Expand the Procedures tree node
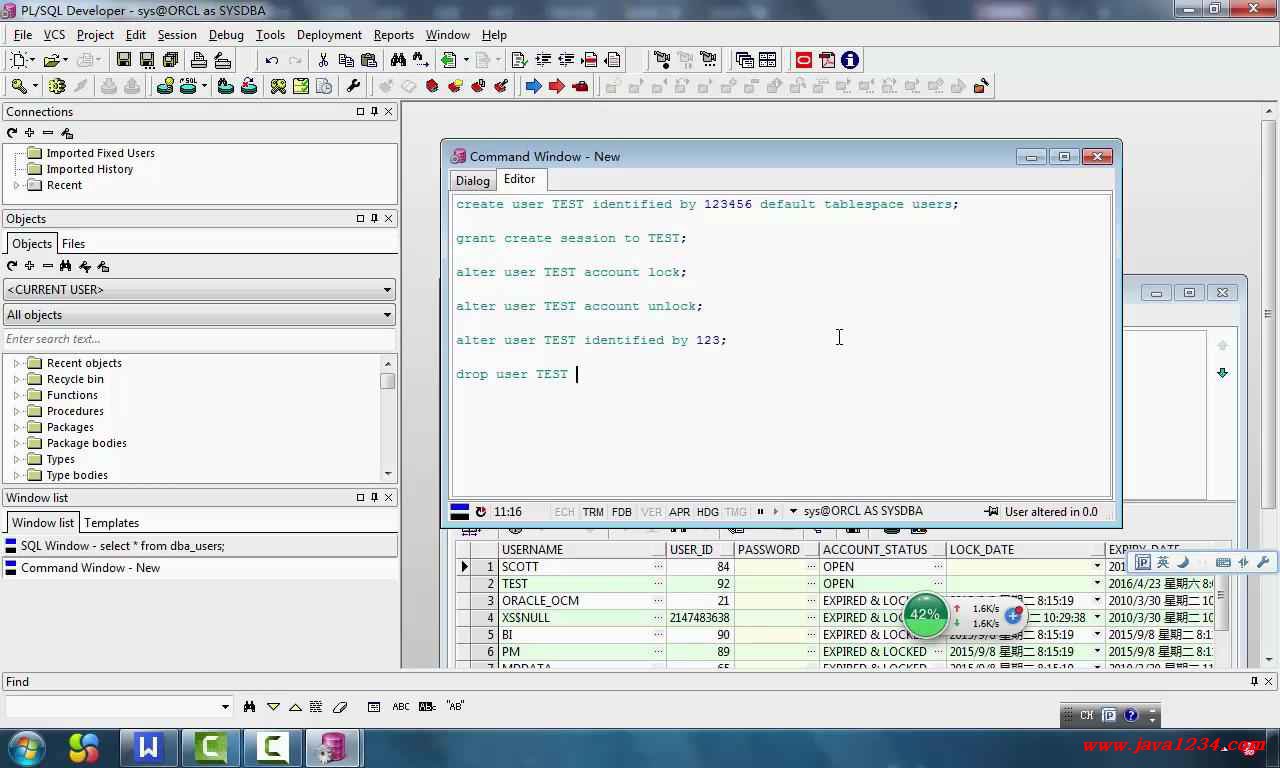The width and height of the screenshot is (1280, 768). 16,411
